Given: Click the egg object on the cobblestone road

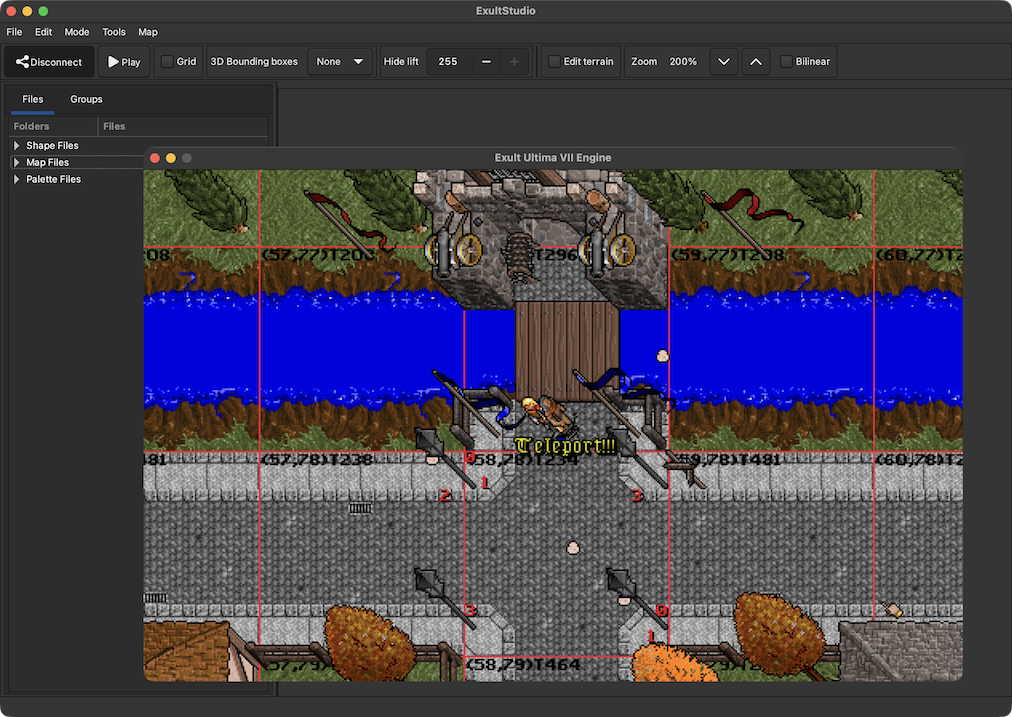Looking at the screenshot, I should coord(572,548).
